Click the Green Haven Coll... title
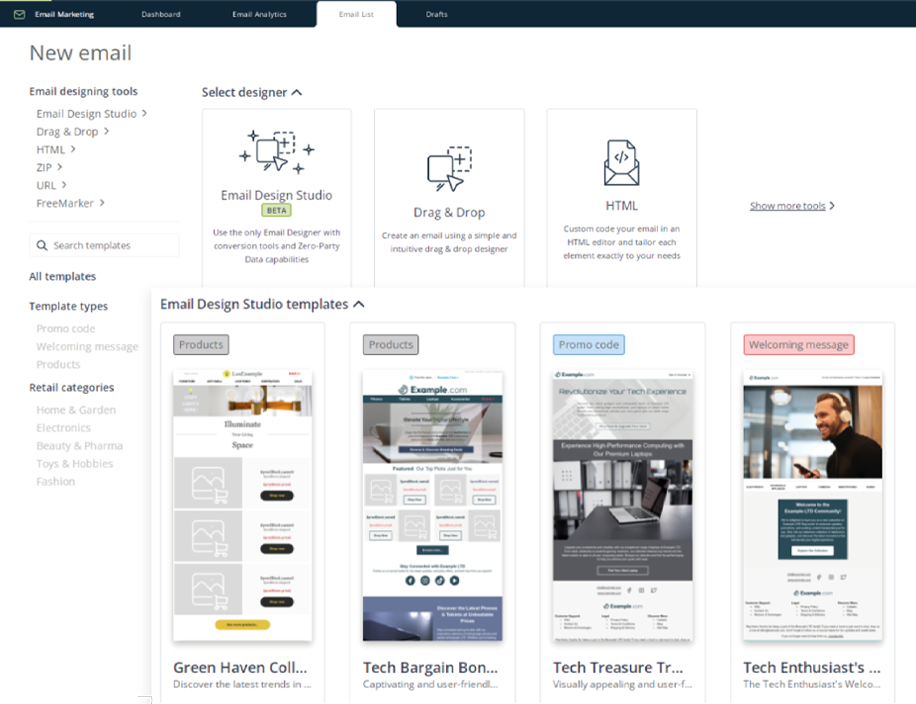This screenshot has height=704, width=916. point(240,667)
